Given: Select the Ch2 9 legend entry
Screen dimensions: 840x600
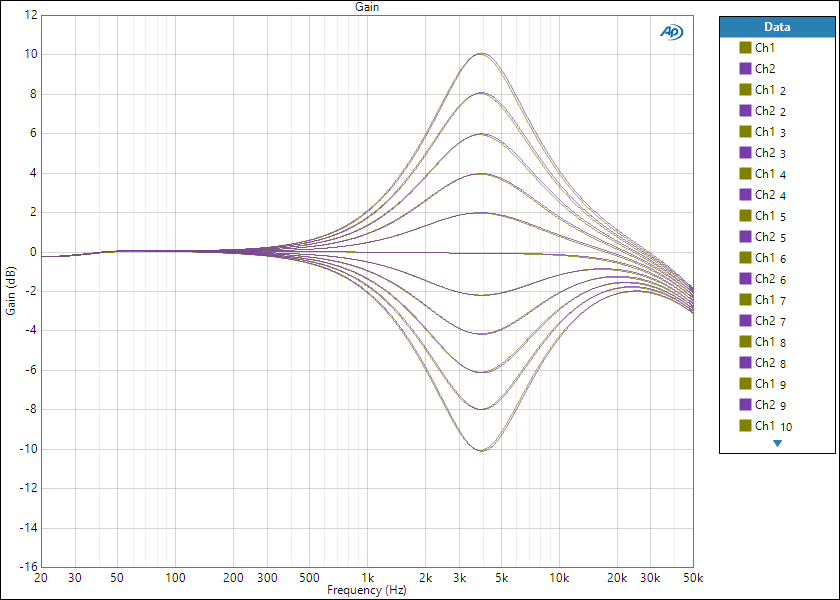Looking at the screenshot, I should pyautogui.click(x=763, y=404).
